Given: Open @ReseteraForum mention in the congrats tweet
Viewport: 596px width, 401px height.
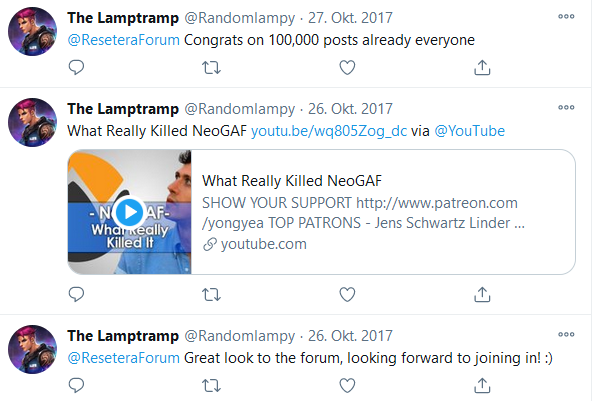Looking at the screenshot, I should click(x=124, y=40).
